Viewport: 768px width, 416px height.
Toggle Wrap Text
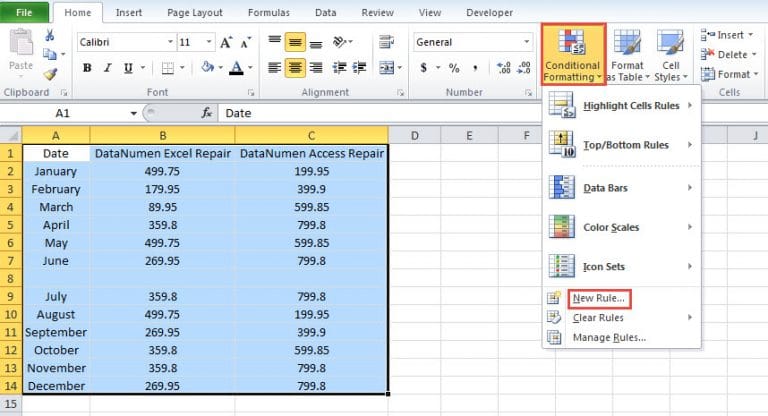(x=386, y=42)
